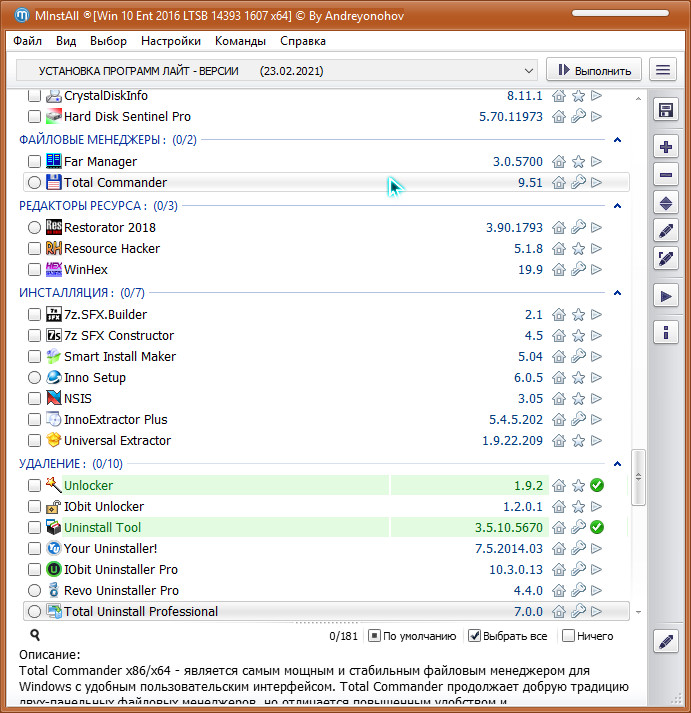Click the up-down move arrows icon in sidebar
The image size is (691, 713).
(x=666, y=203)
